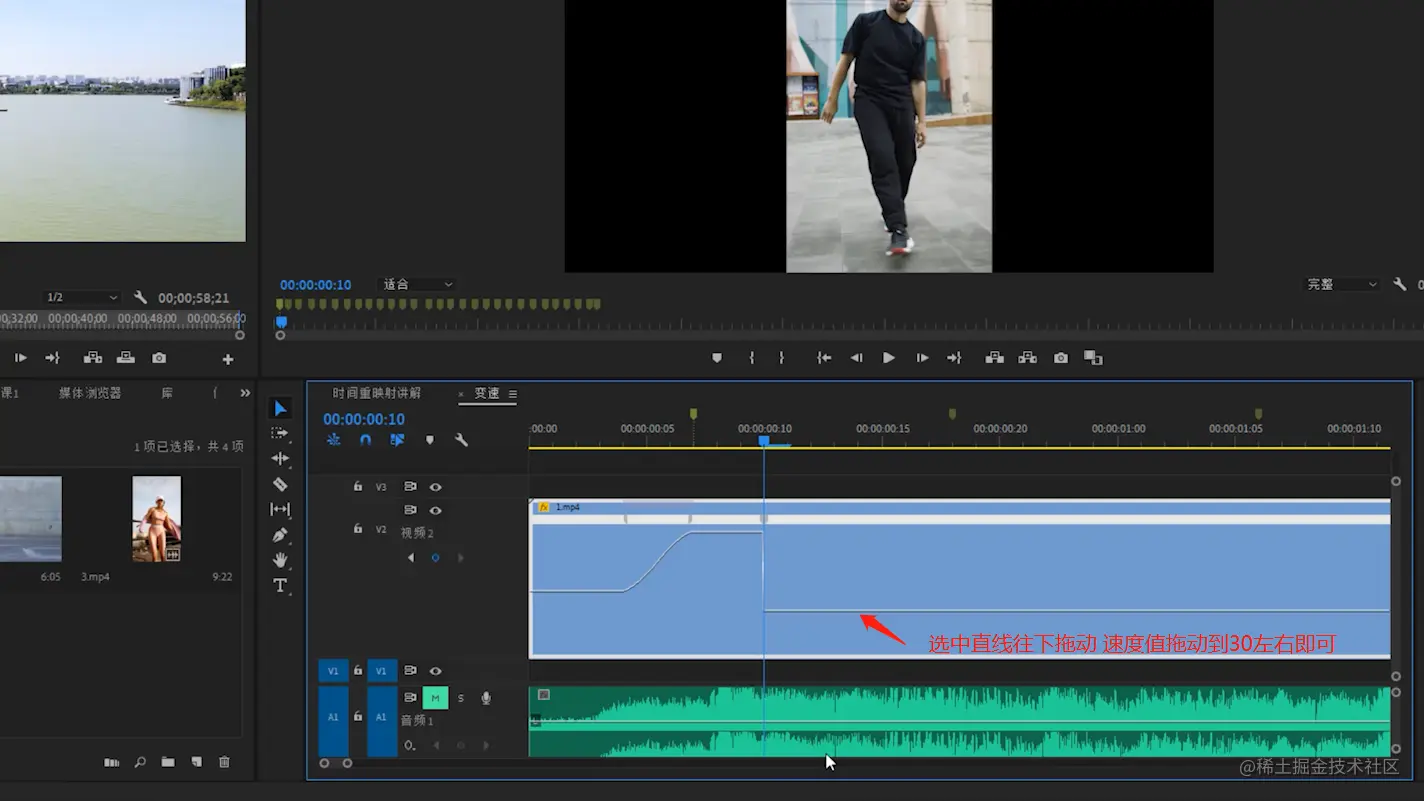Click the Extract button in program monitor
Screen dimensions: 1424x801
point(1027,358)
